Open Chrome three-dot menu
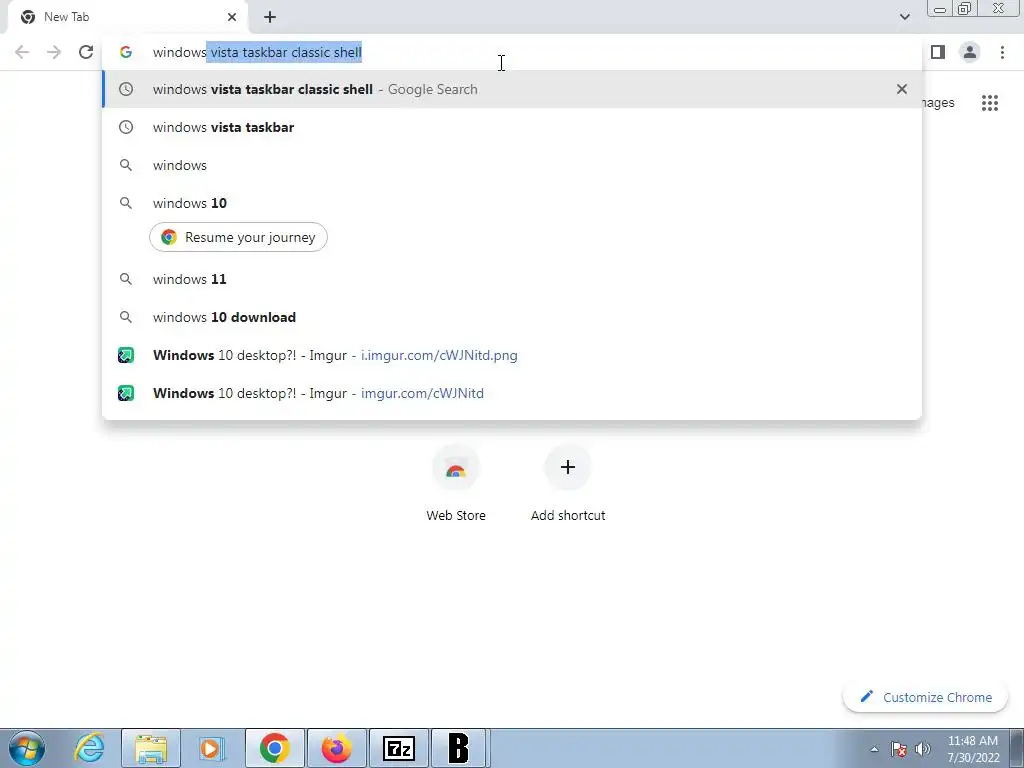The height and width of the screenshot is (768, 1024). [1002, 52]
